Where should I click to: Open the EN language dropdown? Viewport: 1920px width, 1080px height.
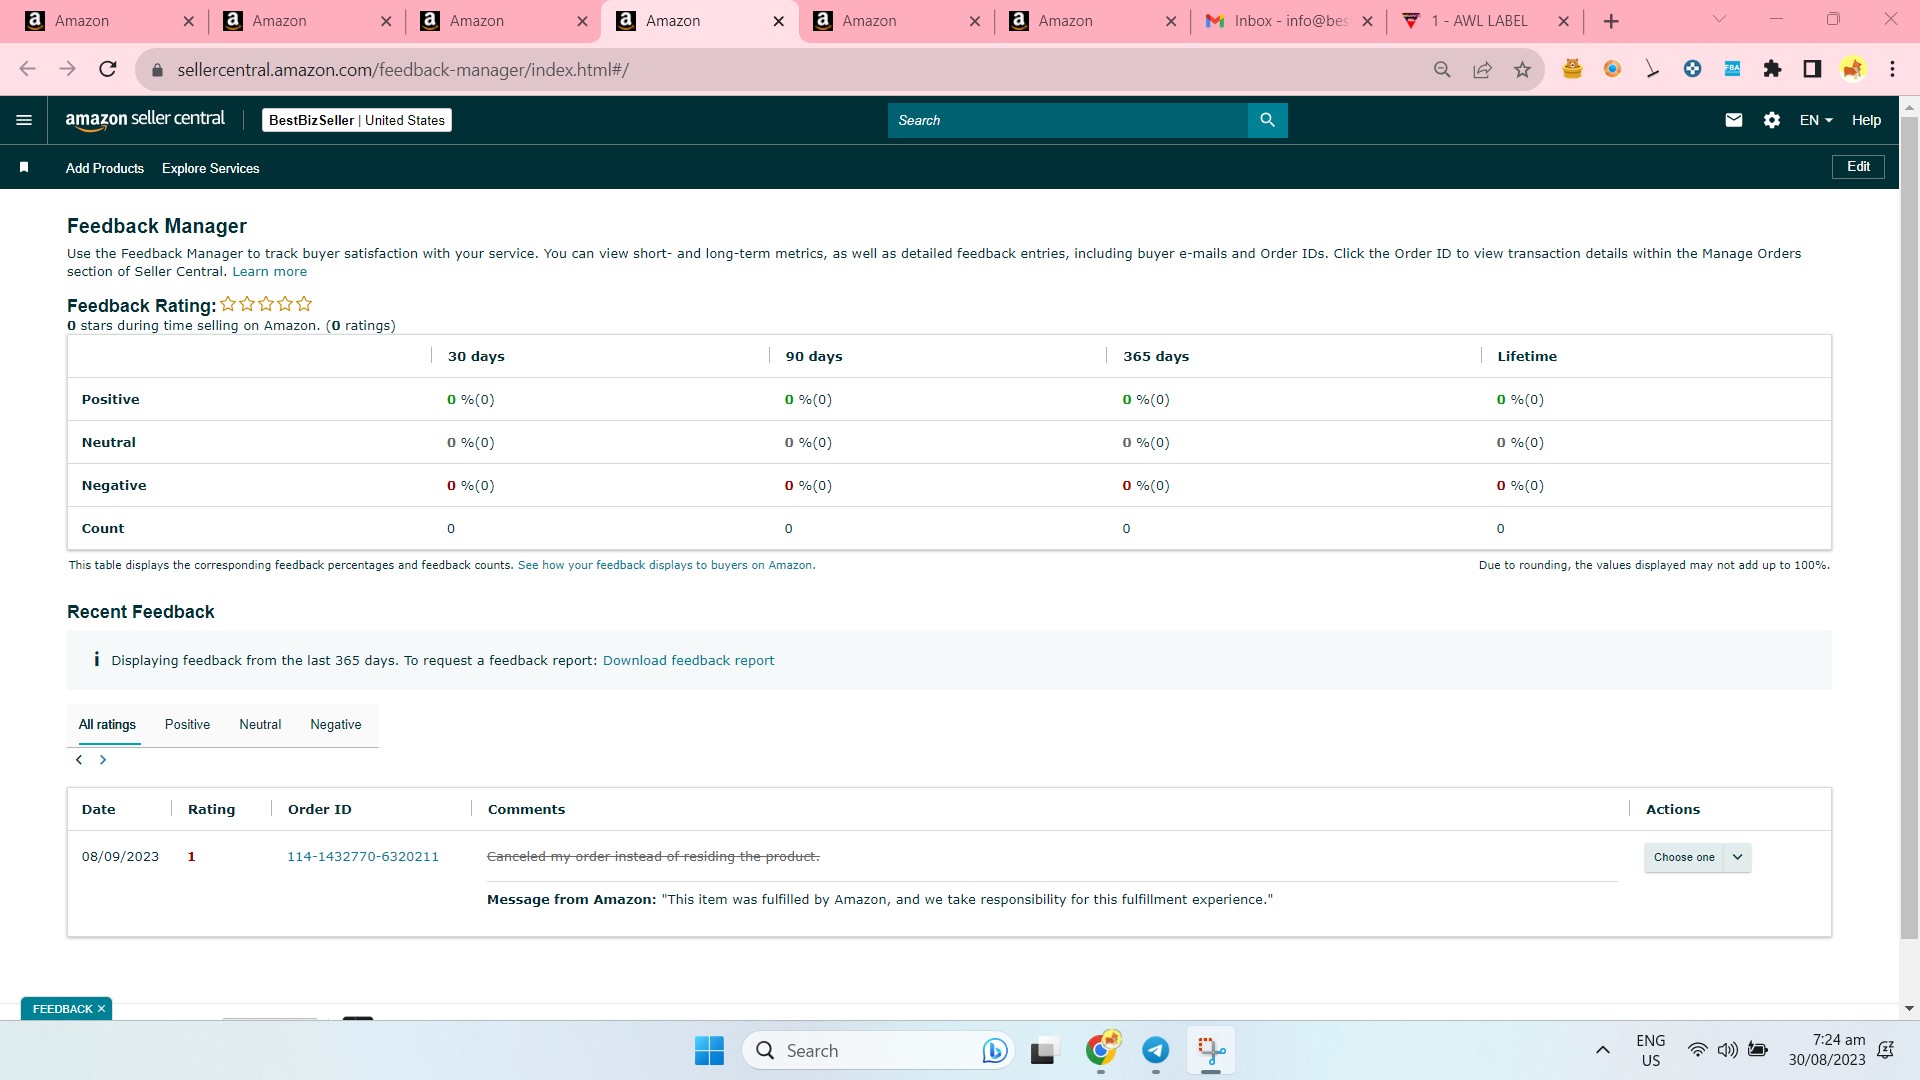1816,120
